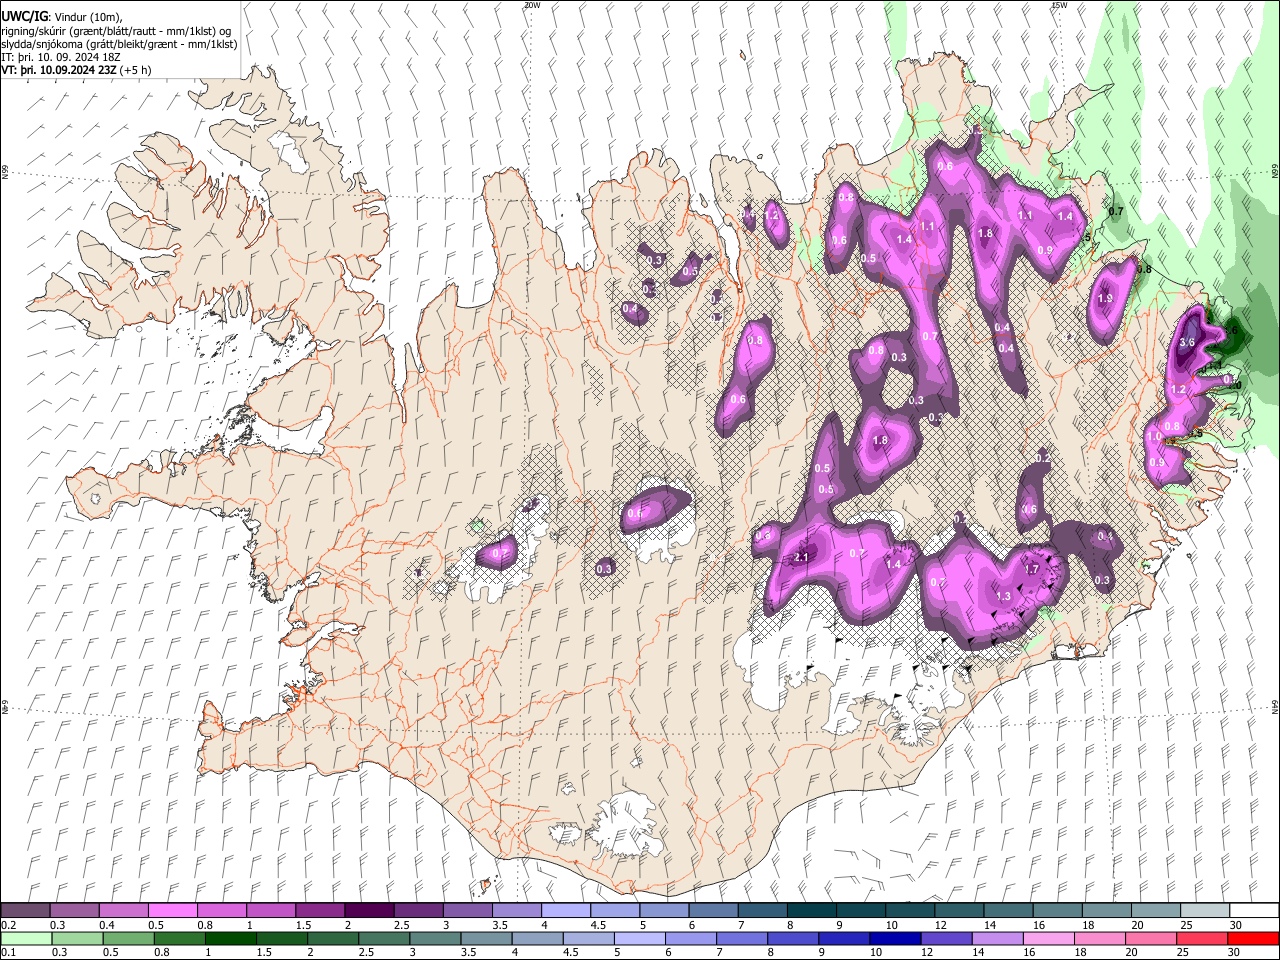Select the rose 20 swatch on rain scale

point(1150,938)
